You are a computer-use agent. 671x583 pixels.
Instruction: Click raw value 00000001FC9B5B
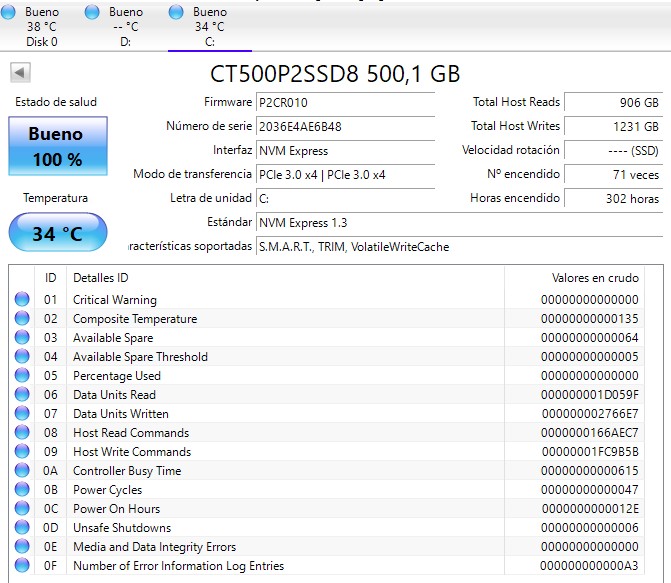590,452
